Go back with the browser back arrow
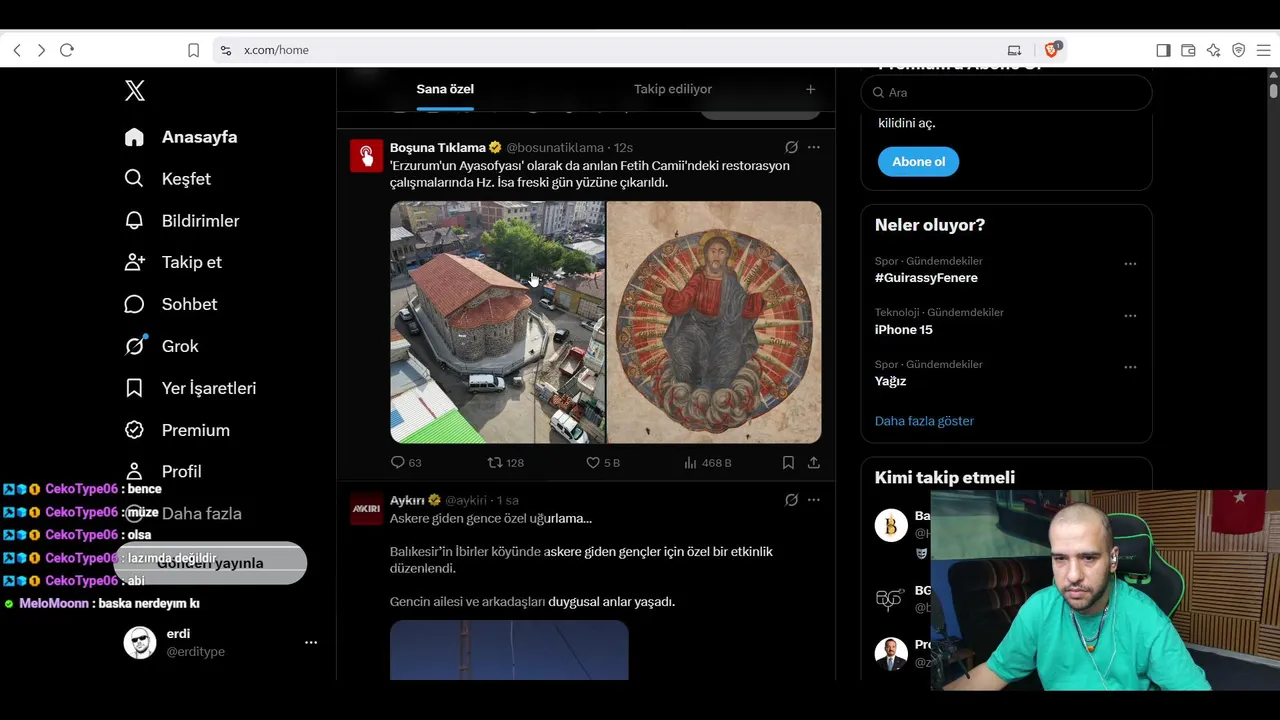Screen dimensions: 1280x720 17,50
